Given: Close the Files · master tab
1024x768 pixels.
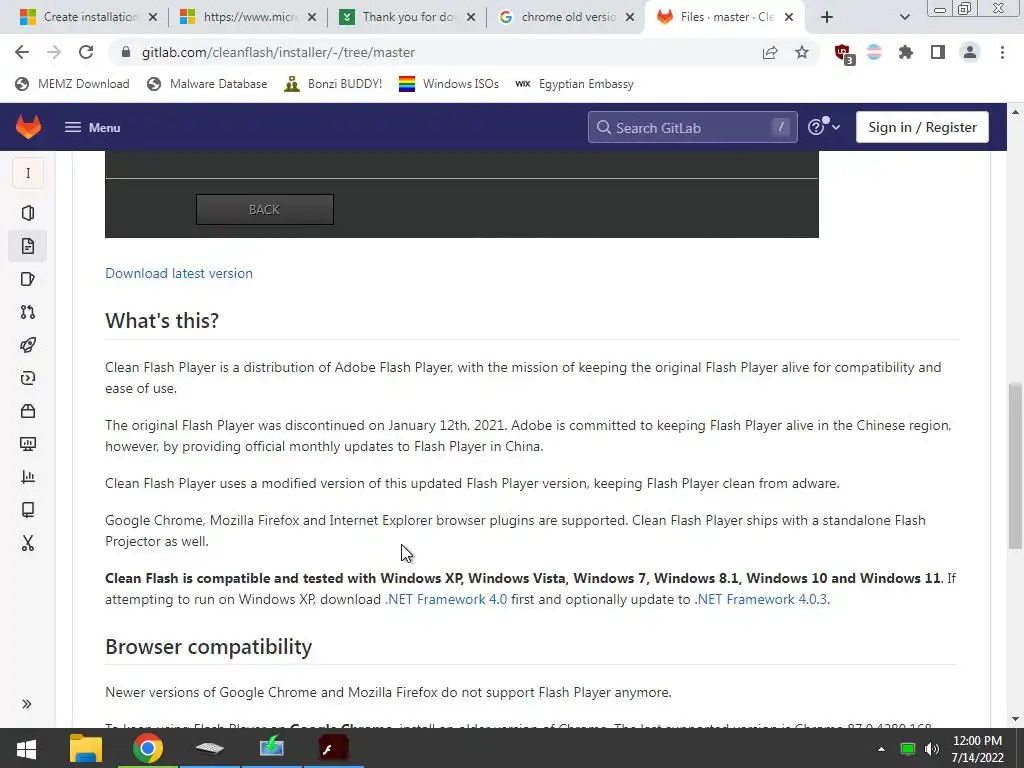Looking at the screenshot, I should pos(789,17).
